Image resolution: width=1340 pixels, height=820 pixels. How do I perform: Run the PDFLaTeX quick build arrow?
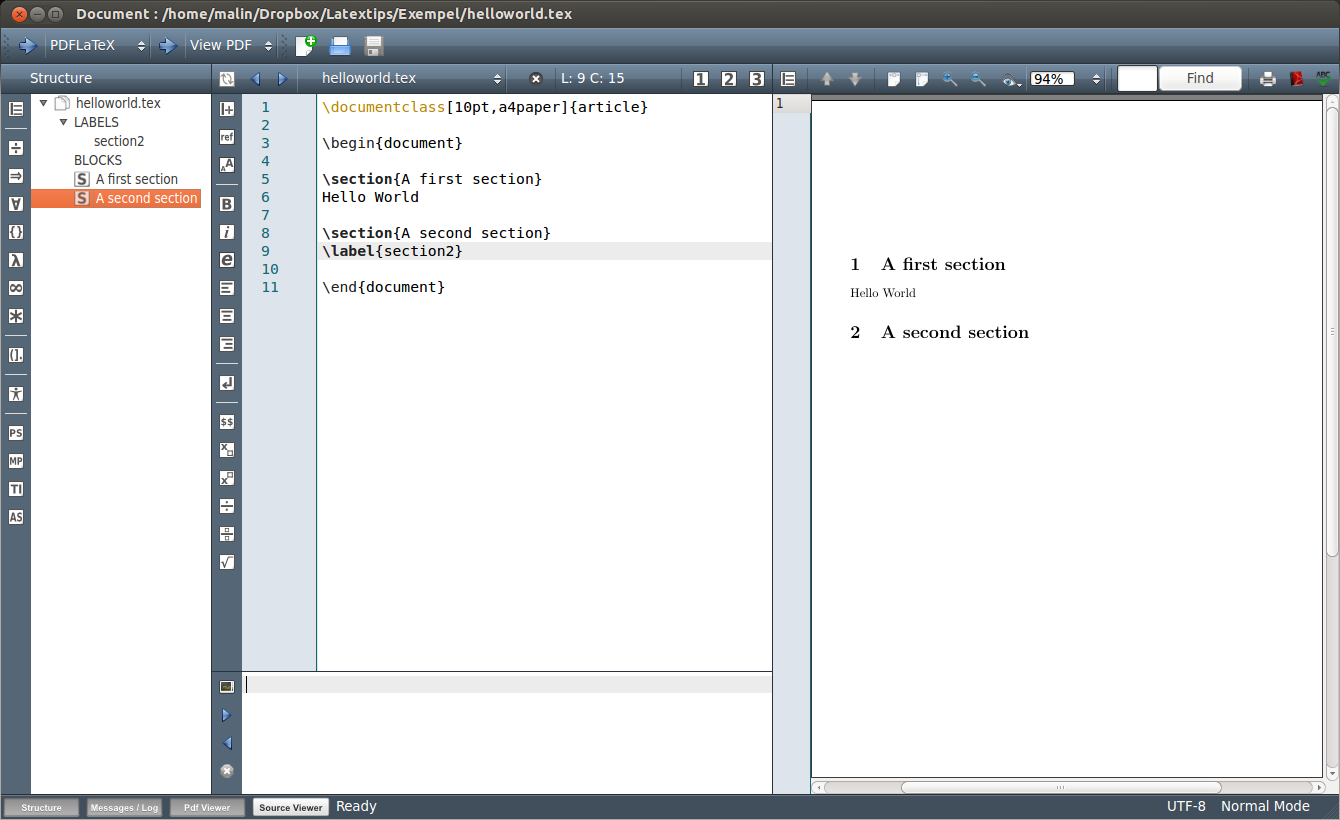click(x=27, y=45)
